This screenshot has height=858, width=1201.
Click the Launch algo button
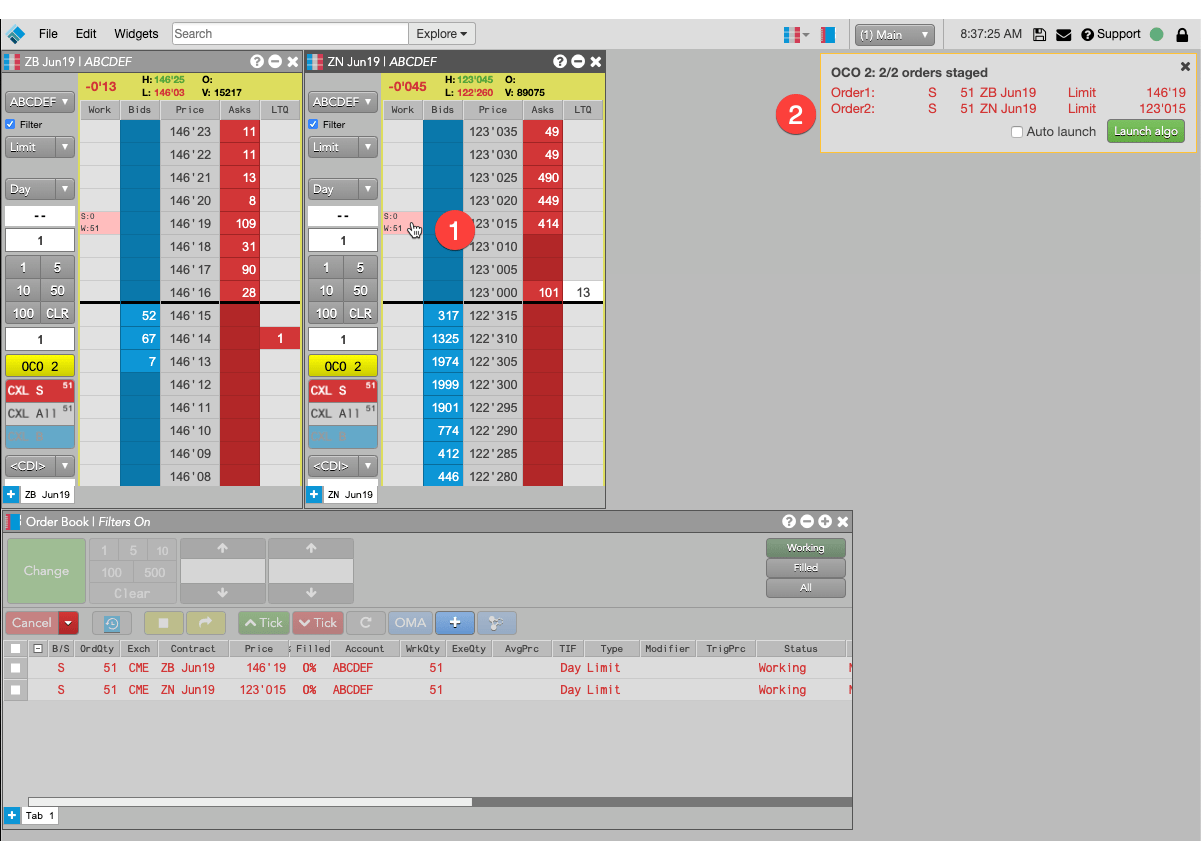pyautogui.click(x=1146, y=132)
